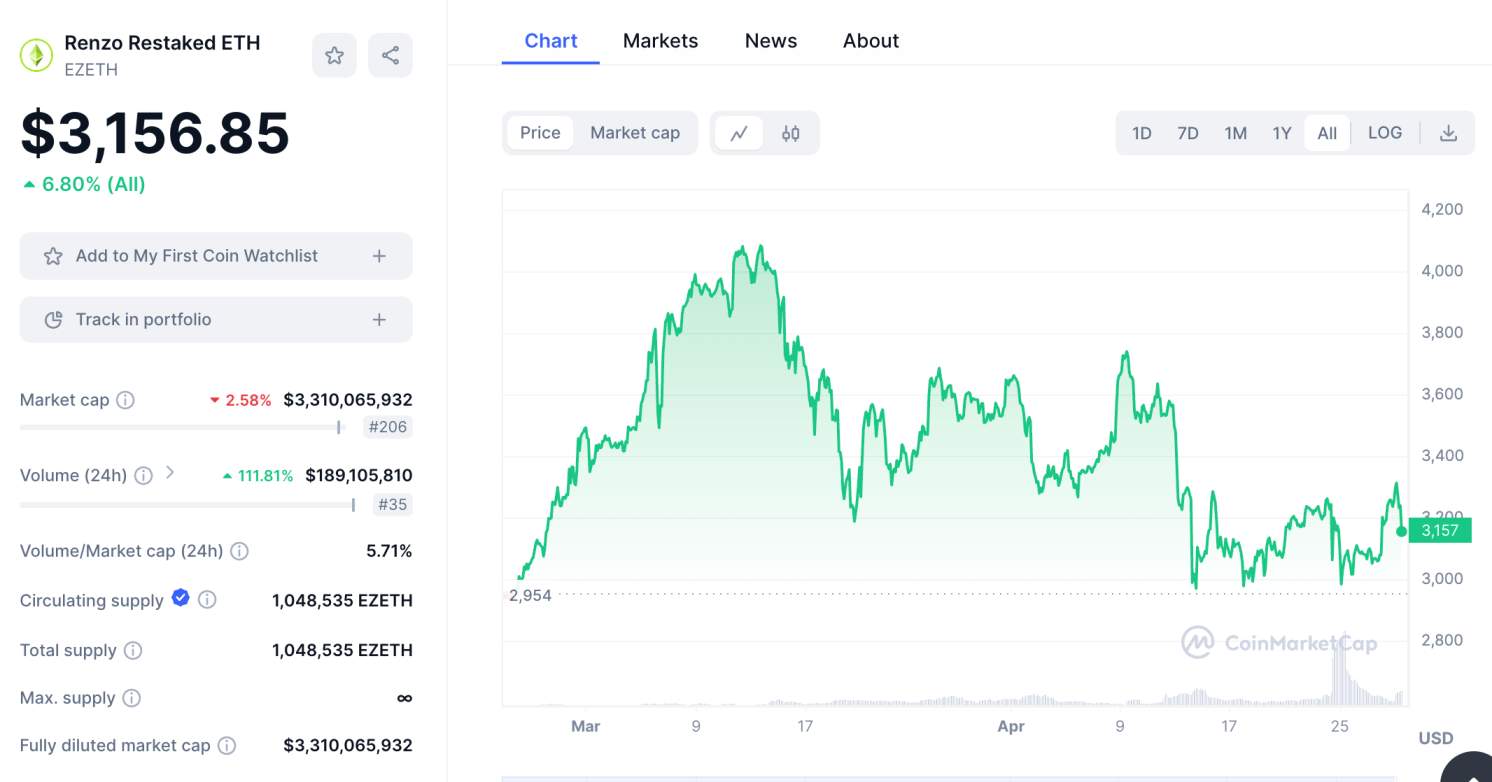Click the Apr date axis label

pos(1011,727)
